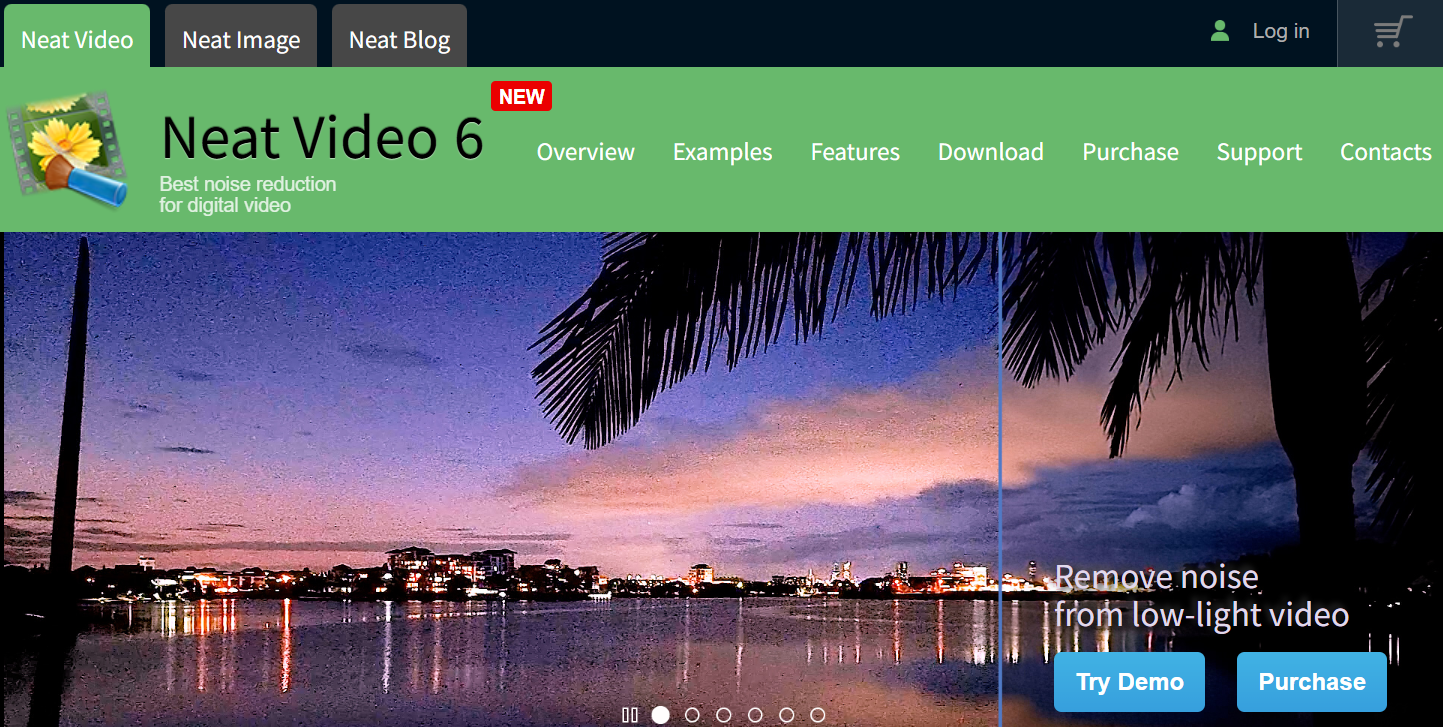Open the Features menu item
Image resolution: width=1443 pixels, height=727 pixels.
click(x=855, y=152)
